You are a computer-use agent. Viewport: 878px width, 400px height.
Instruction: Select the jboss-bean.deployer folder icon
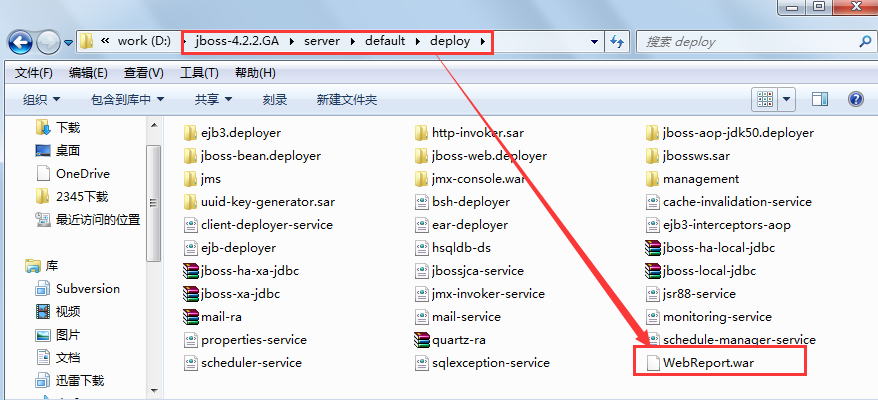(190, 156)
